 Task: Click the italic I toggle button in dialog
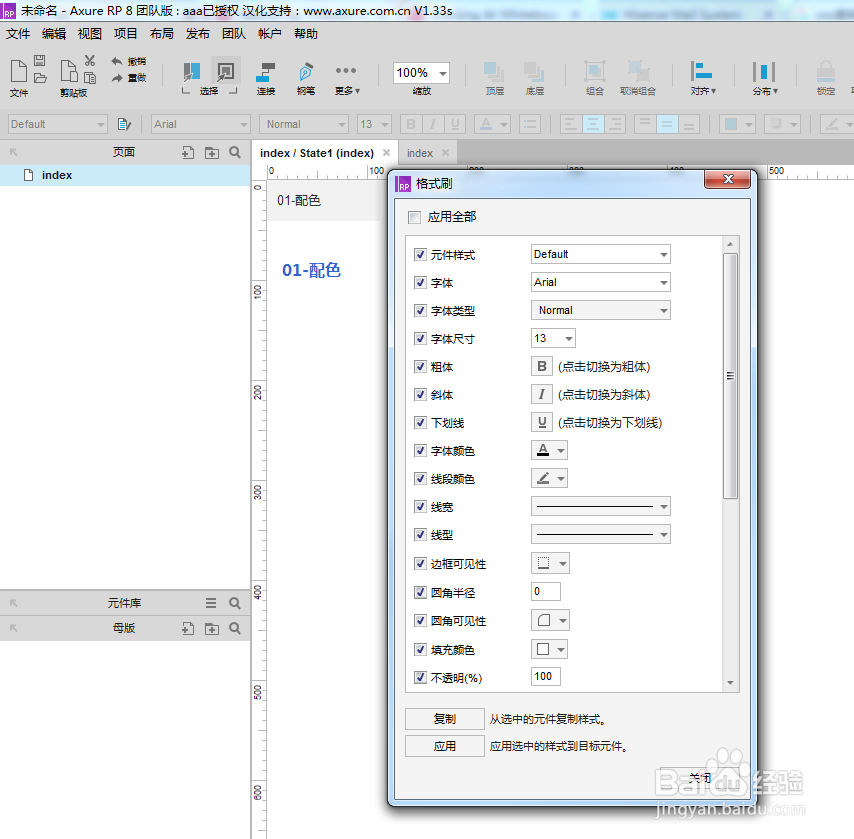pyautogui.click(x=541, y=394)
